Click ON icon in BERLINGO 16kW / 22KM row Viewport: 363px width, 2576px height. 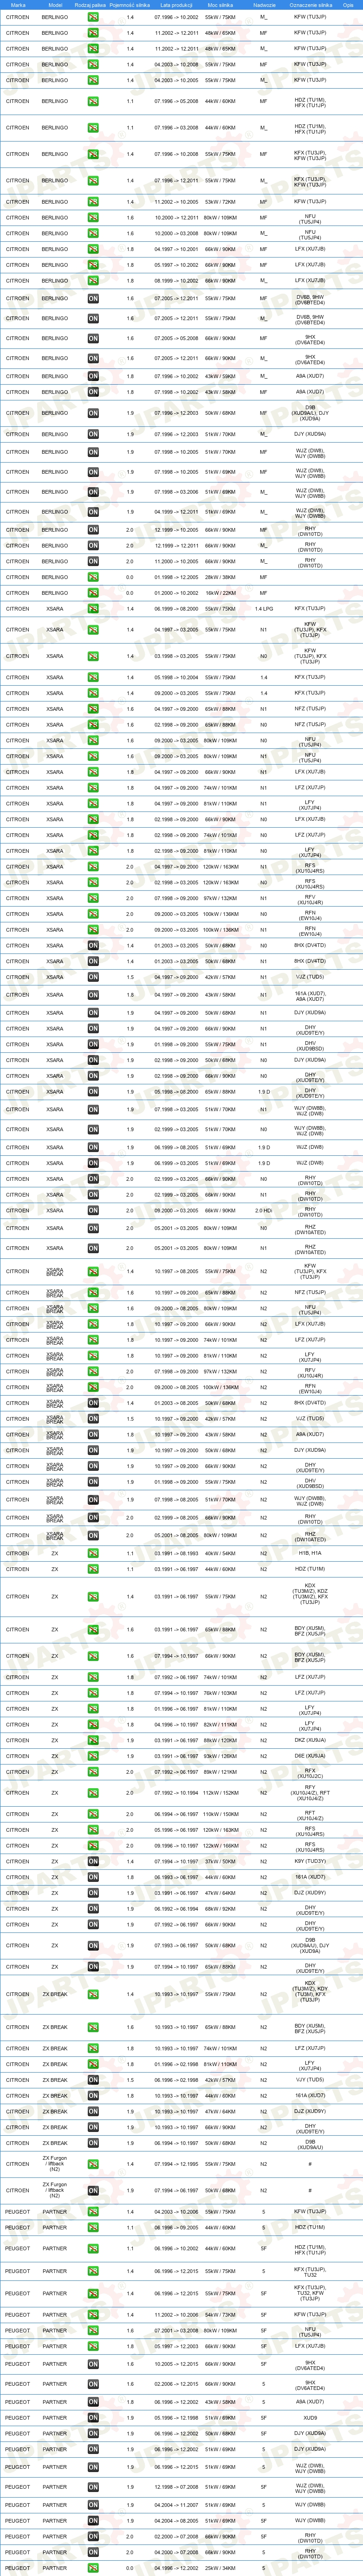(x=93, y=593)
